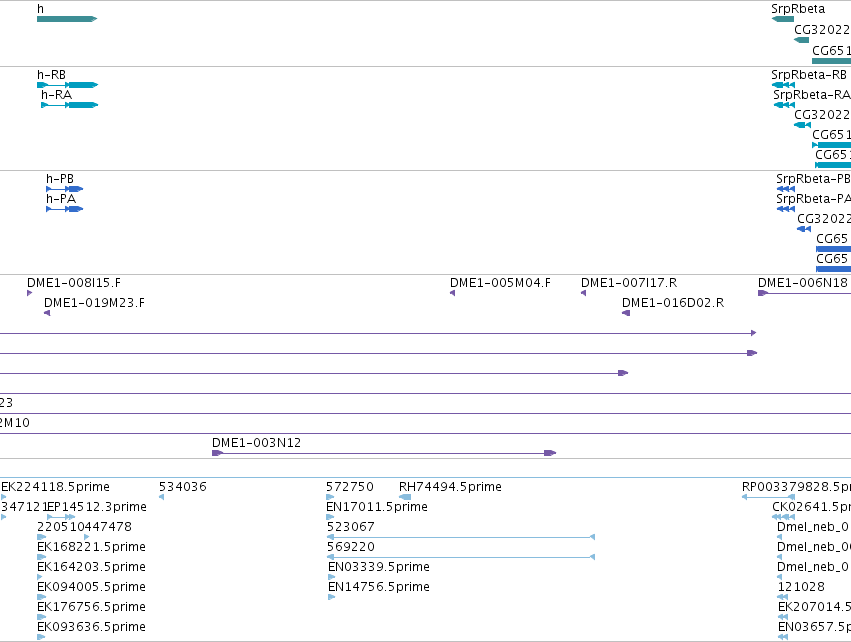Select the h-PB protein glyph

coord(65,189)
